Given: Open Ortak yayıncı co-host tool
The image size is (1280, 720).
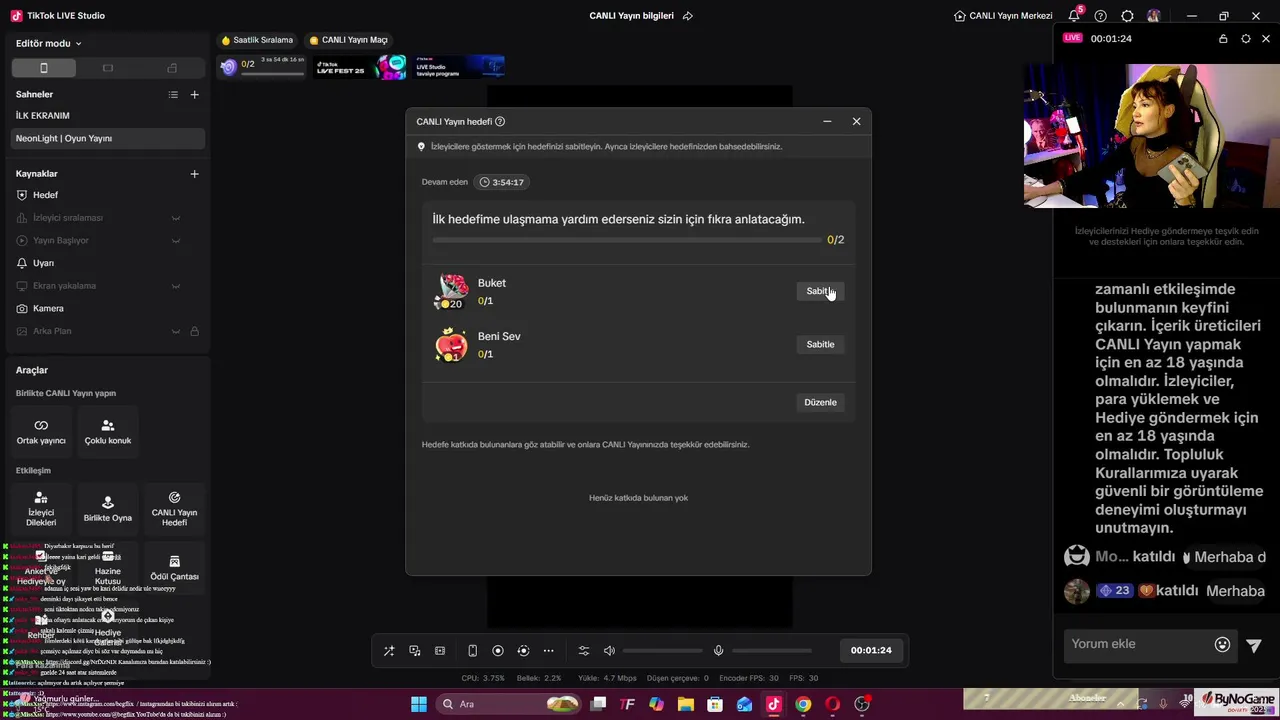Looking at the screenshot, I should tap(41, 431).
